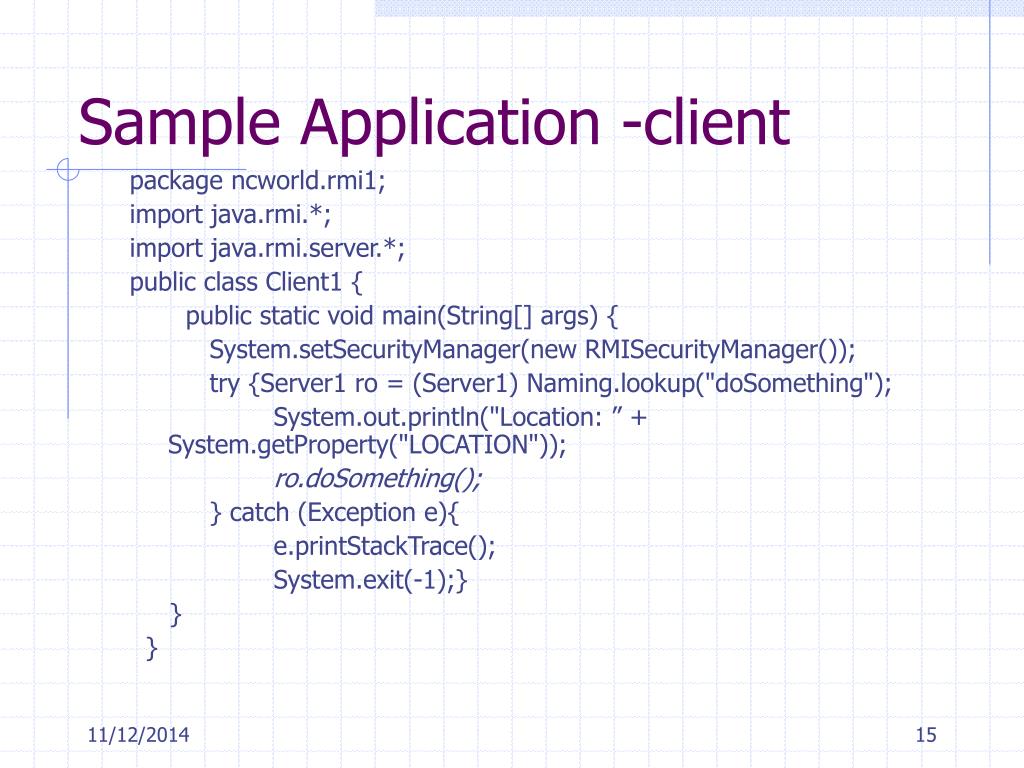Click the 'import java.rmi.*;' line
Image resolution: width=1024 pixels, height=768 pixels.
click(x=230, y=215)
